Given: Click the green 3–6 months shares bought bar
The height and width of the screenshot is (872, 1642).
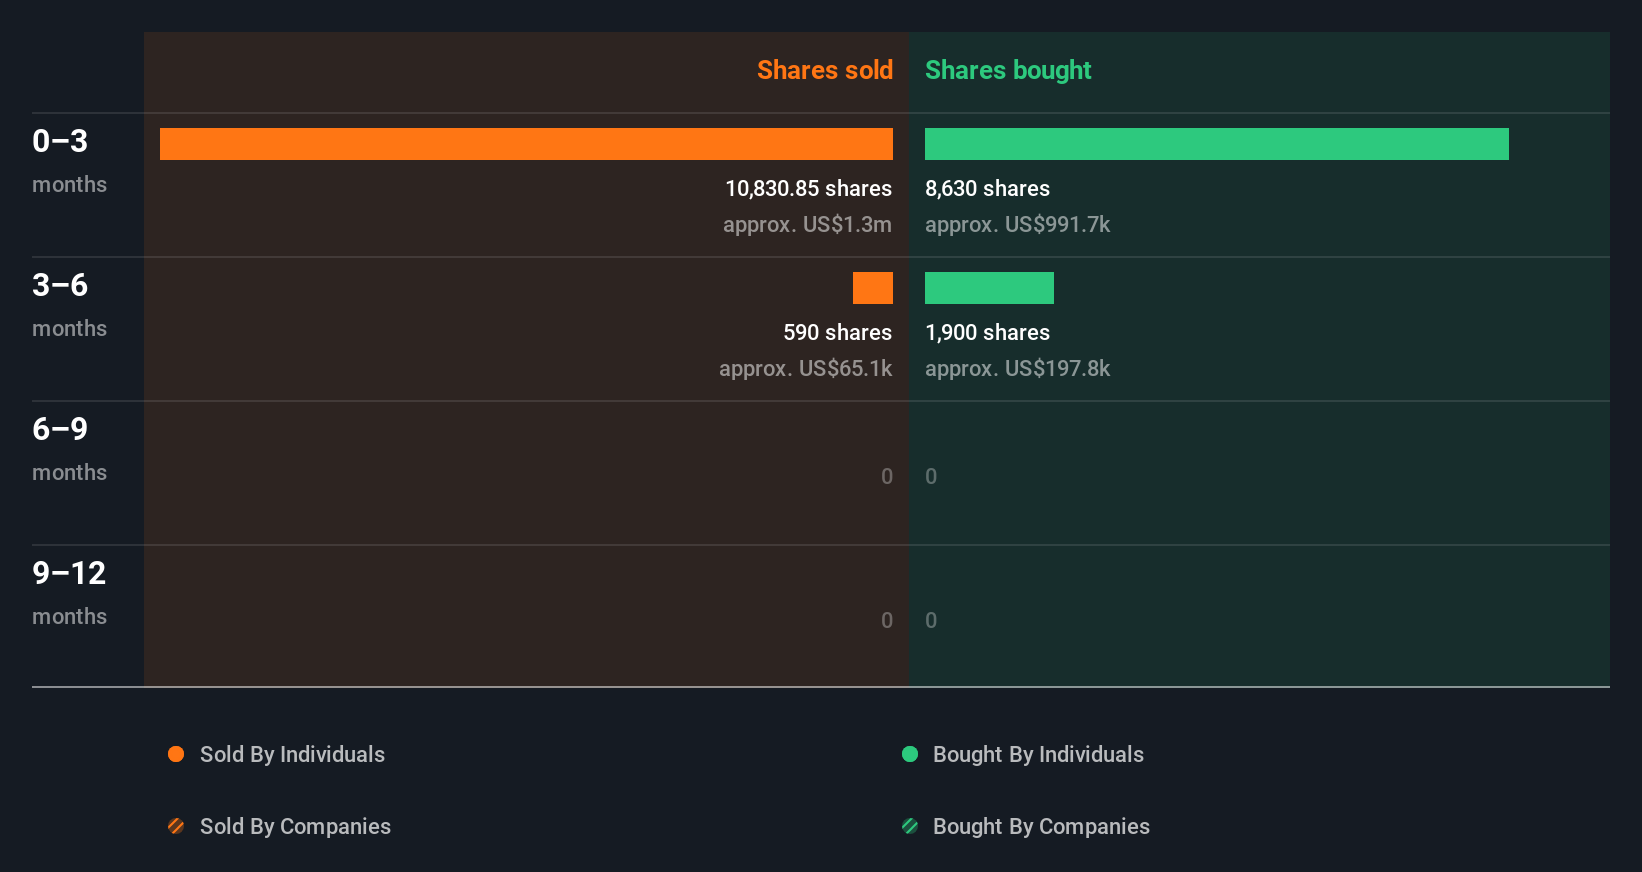Looking at the screenshot, I should pos(989,288).
